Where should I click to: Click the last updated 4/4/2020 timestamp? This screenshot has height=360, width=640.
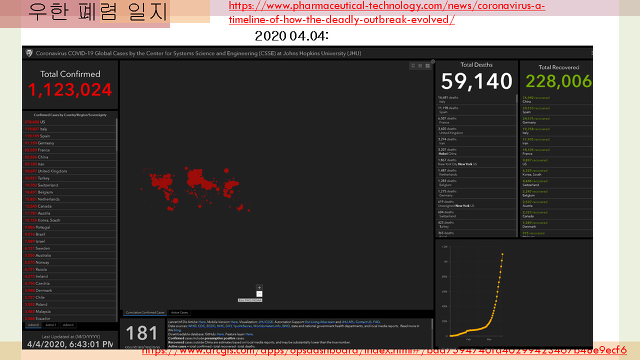coord(70,344)
